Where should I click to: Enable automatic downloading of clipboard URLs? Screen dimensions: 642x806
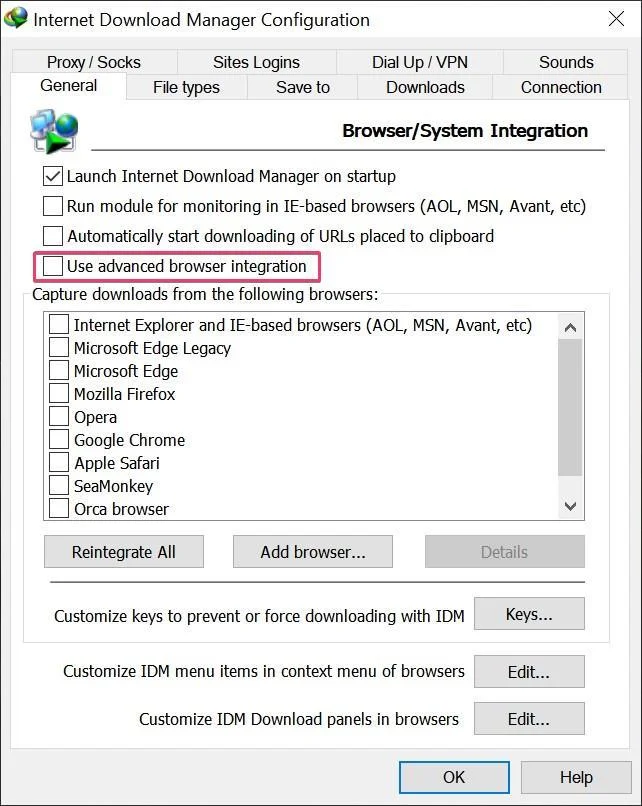coord(53,236)
